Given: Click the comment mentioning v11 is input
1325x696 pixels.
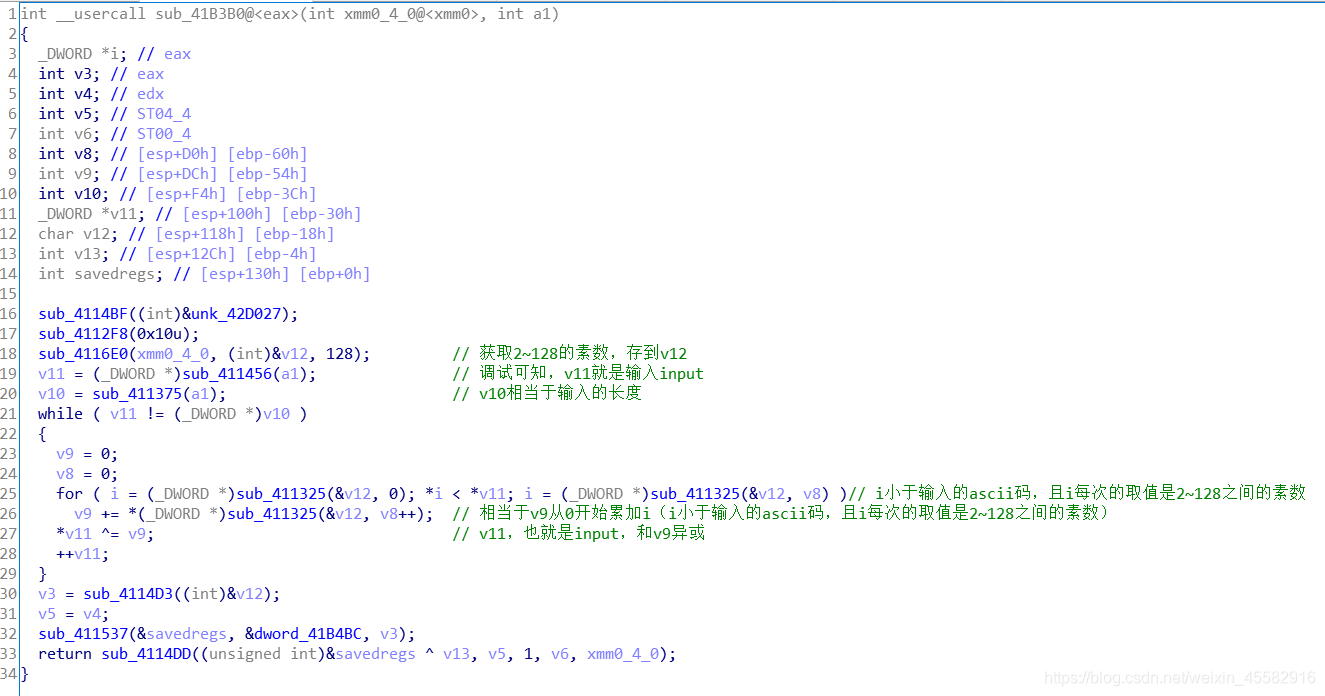Looking at the screenshot, I should [x=578, y=373].
